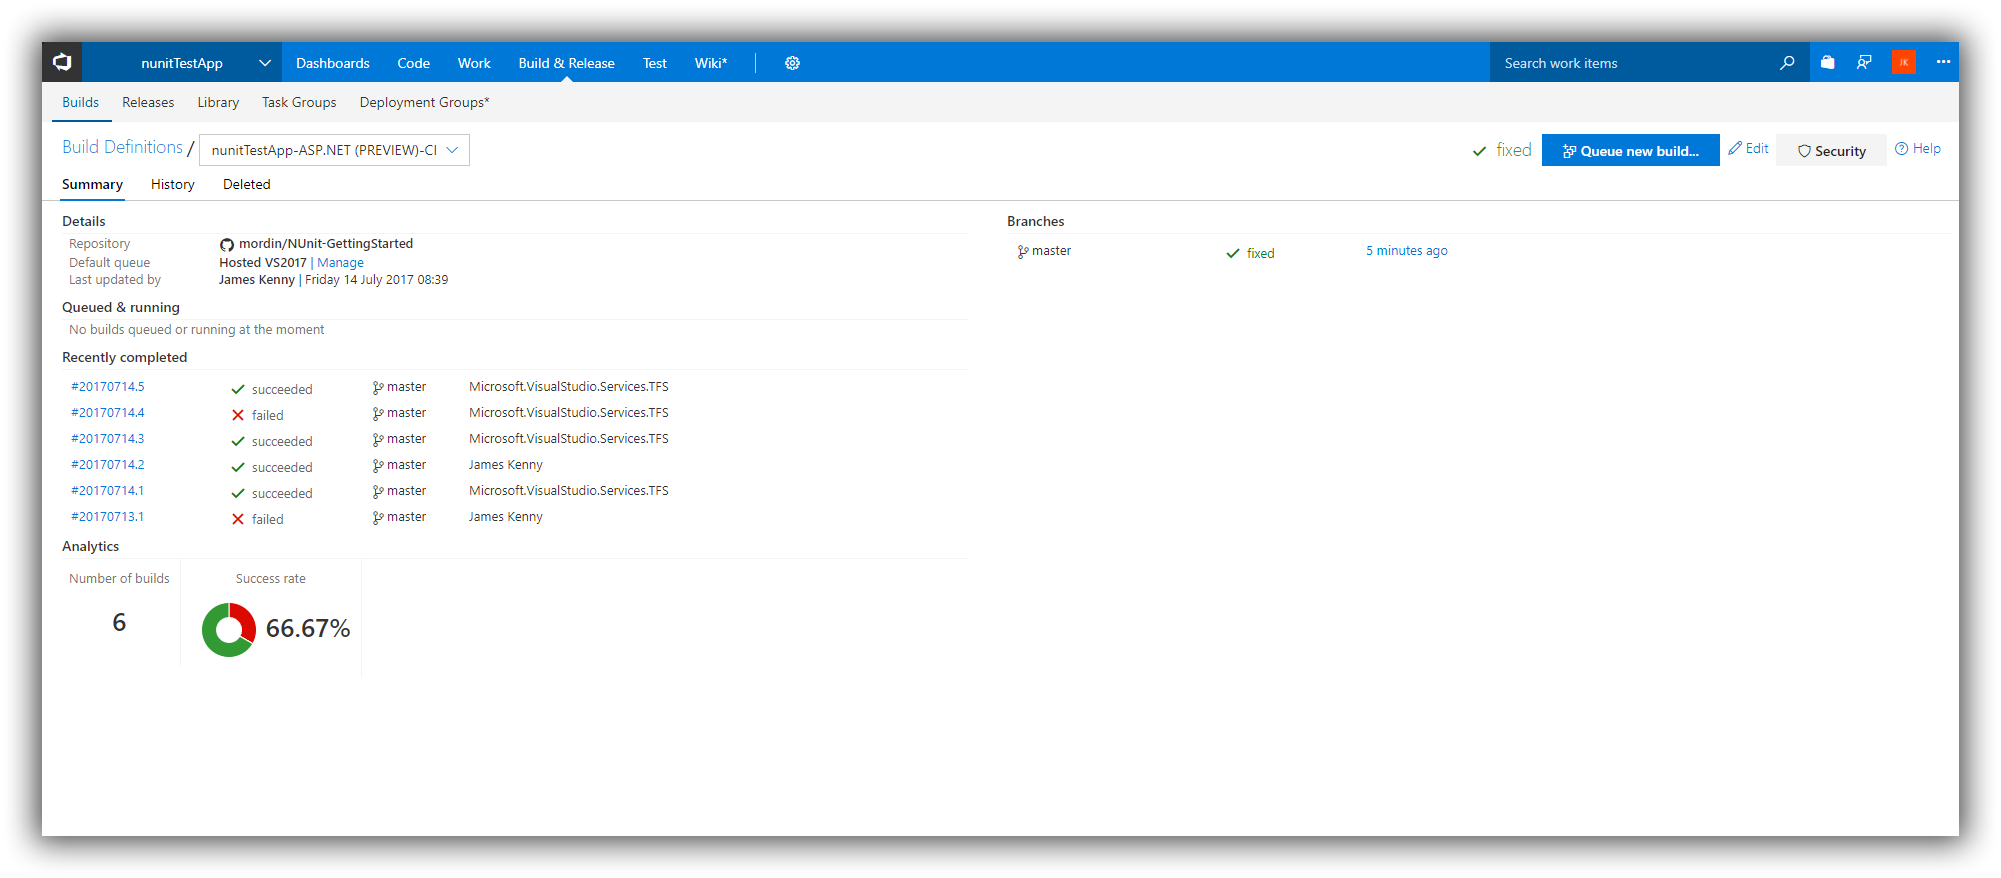Click green checkmark in Branches fixed status
2001x878 pixels.
click(x=1233, y=253)
